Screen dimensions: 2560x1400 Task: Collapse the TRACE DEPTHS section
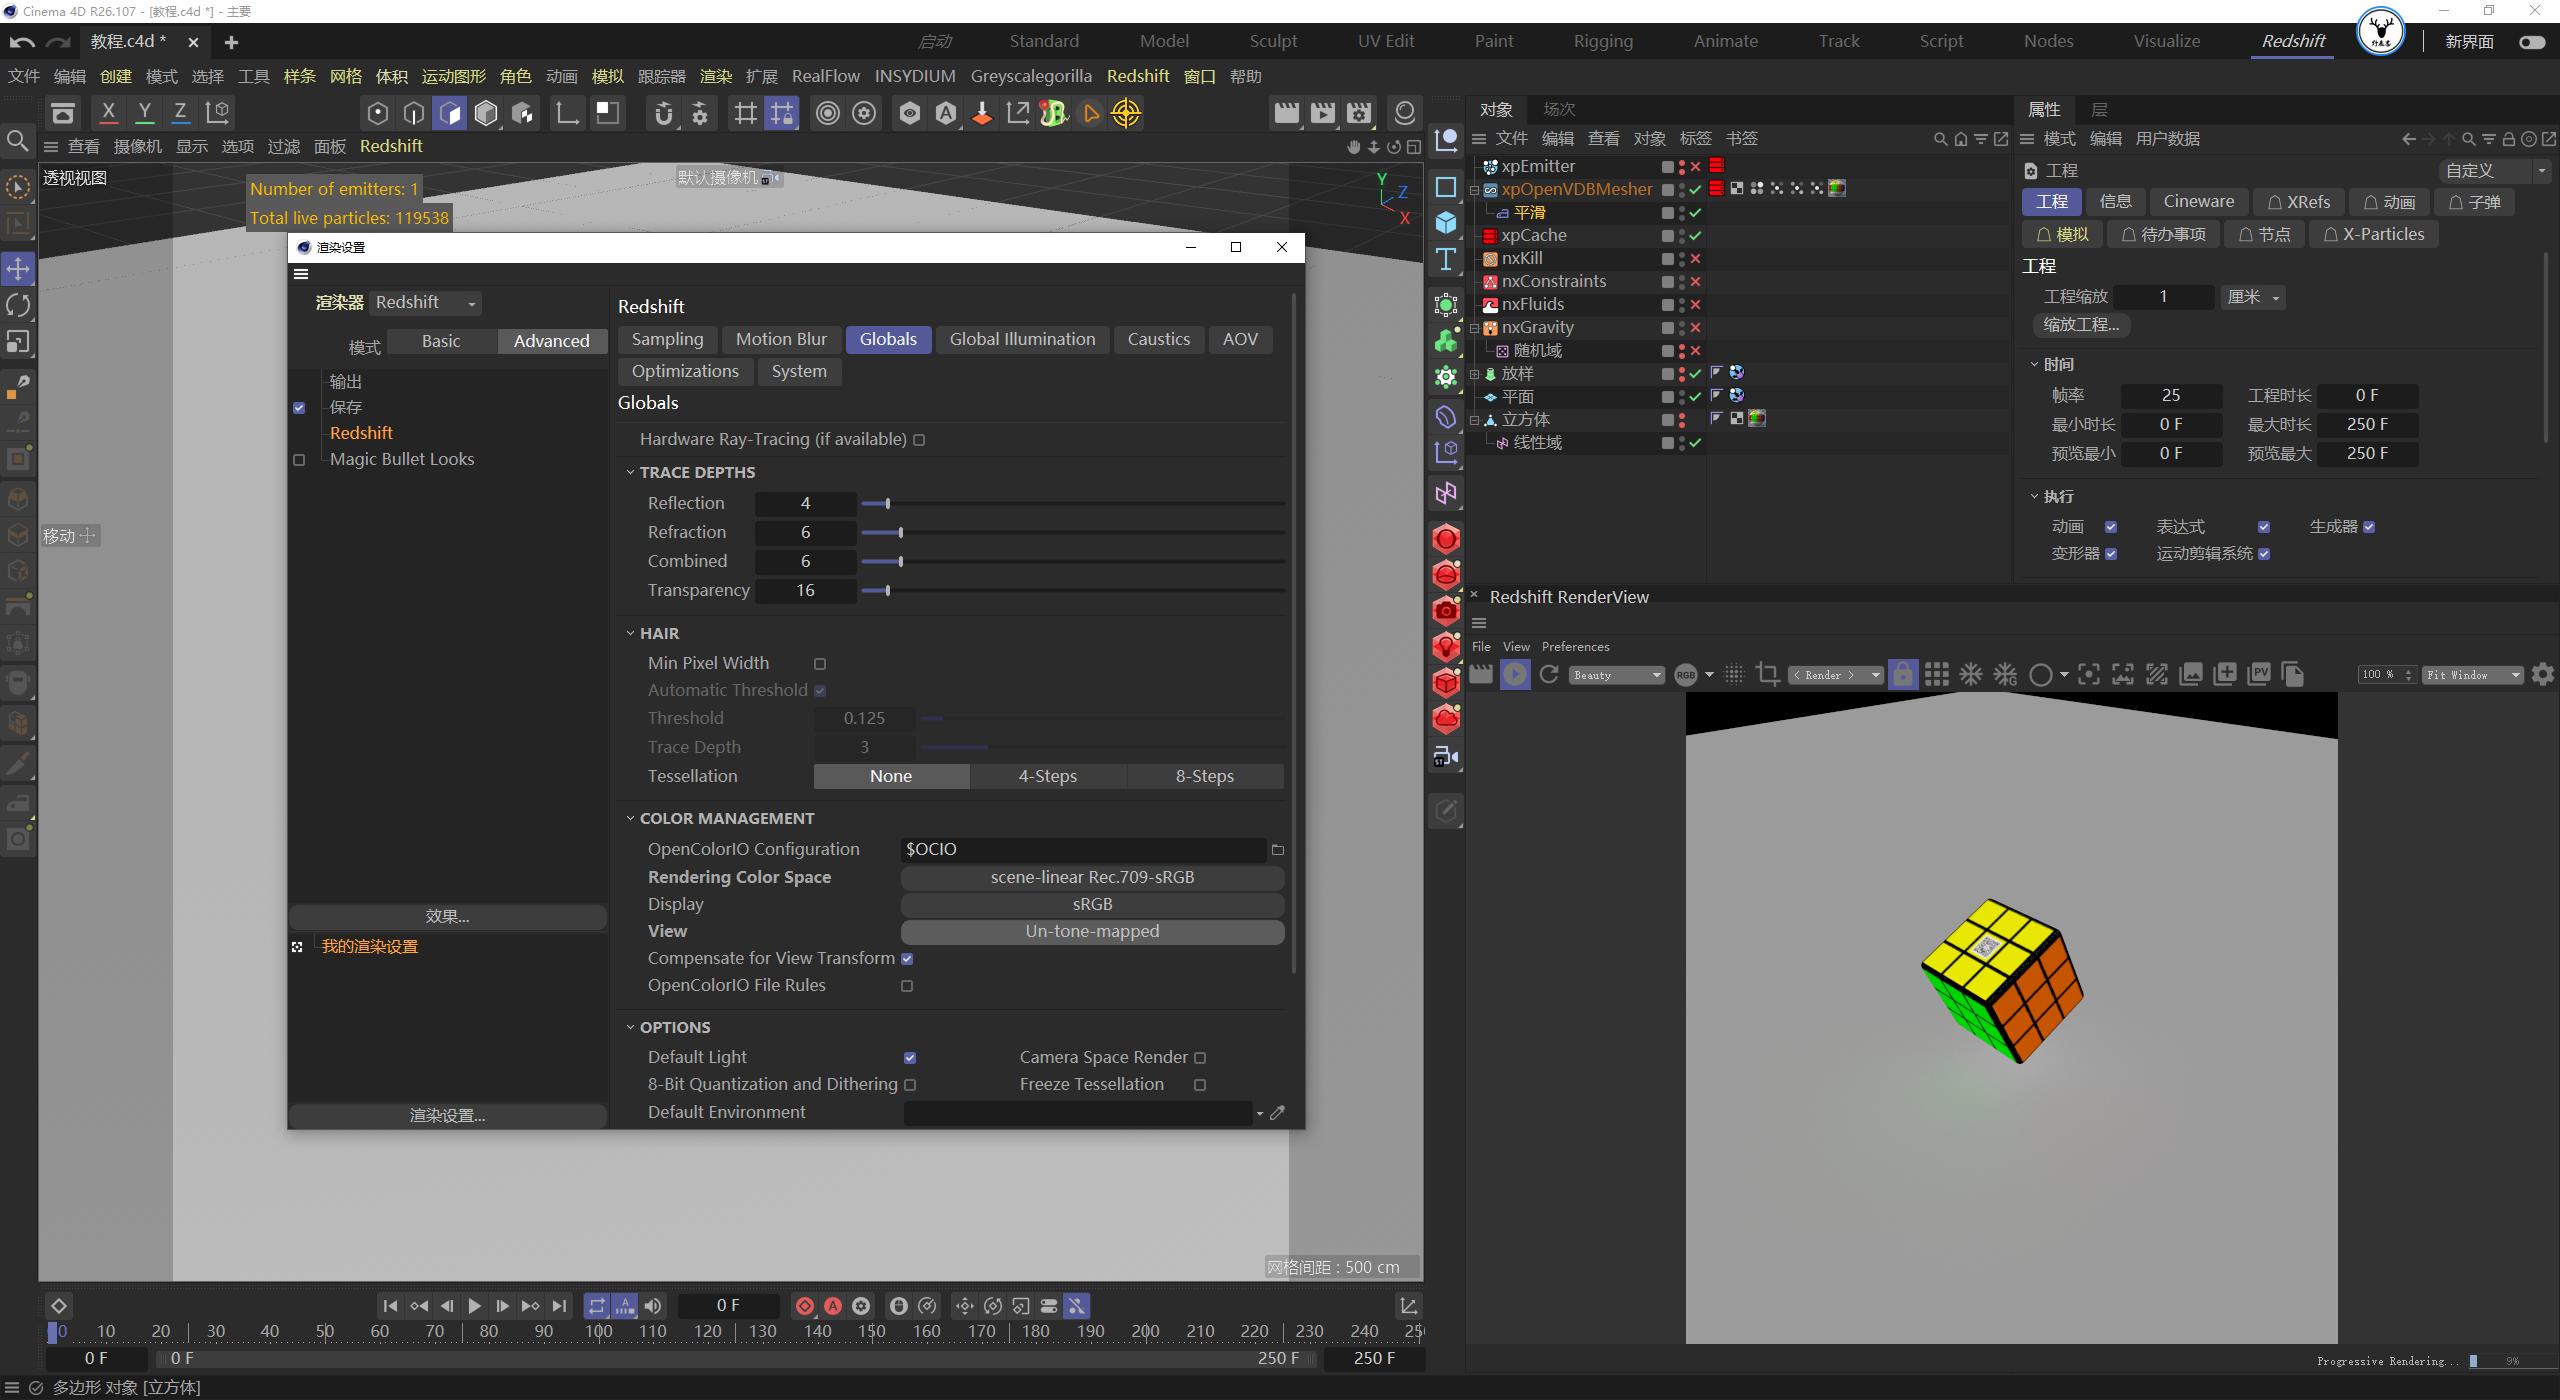tap(631, 472)
